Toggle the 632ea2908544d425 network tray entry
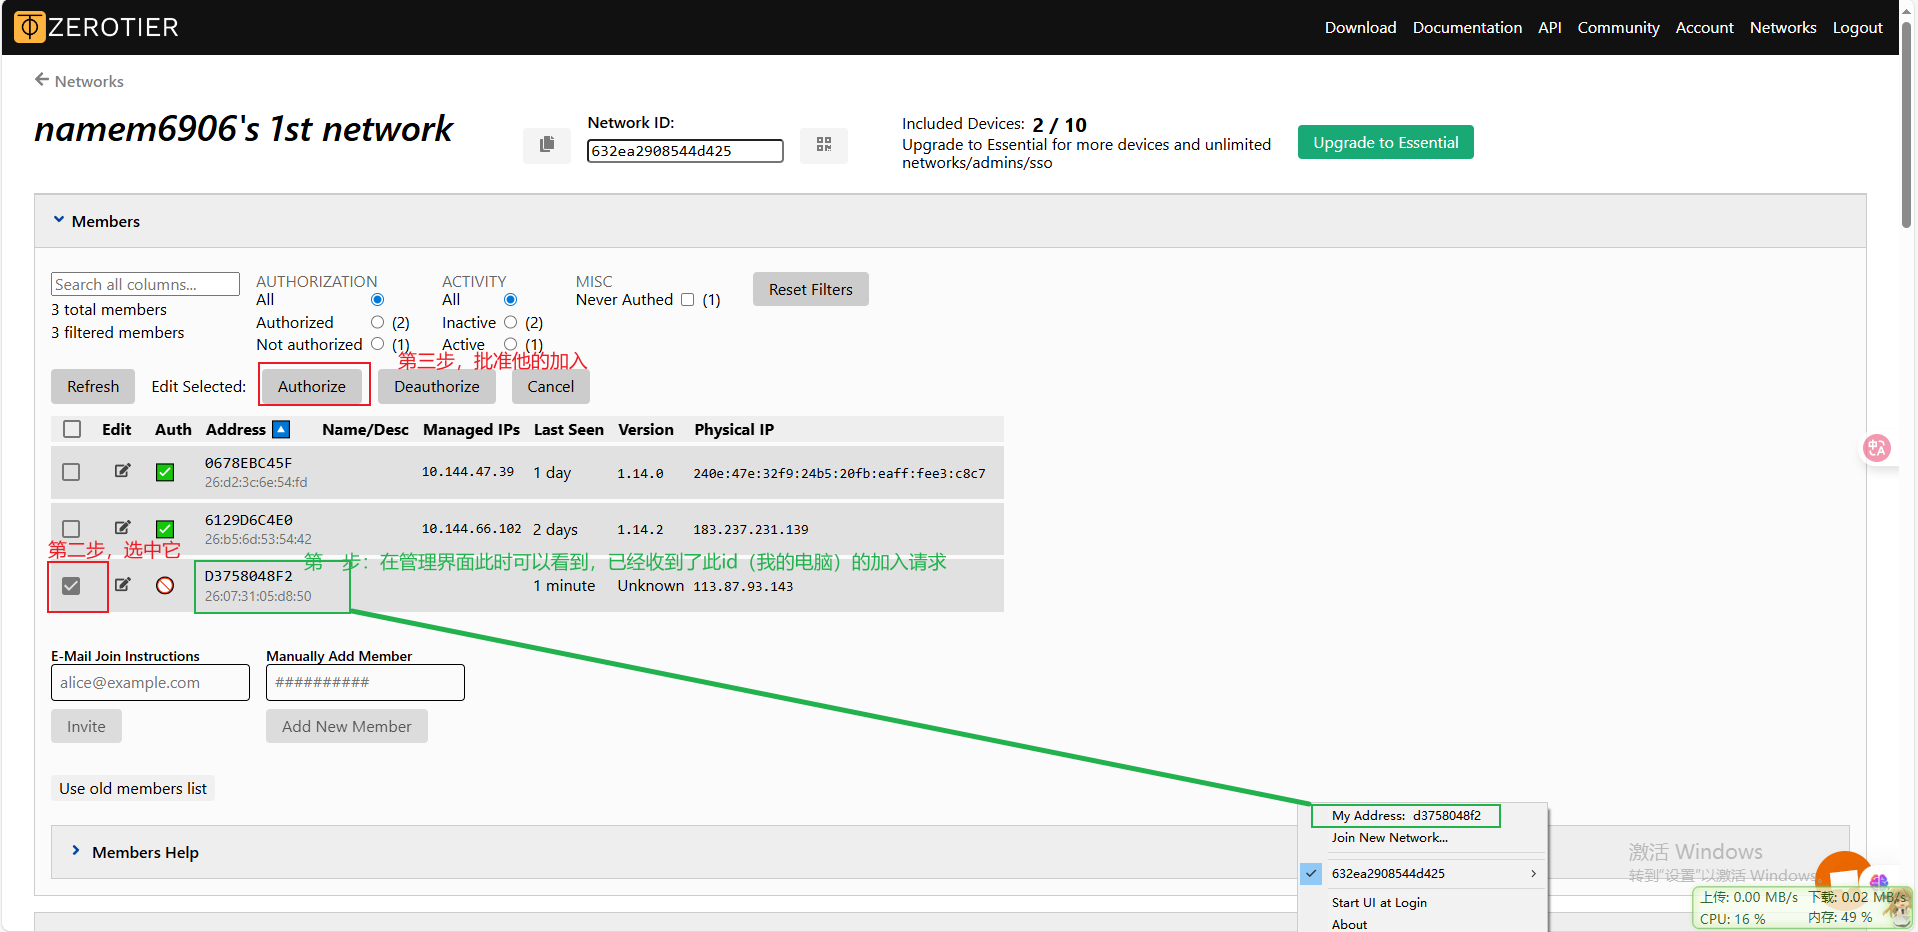This screenshot has height=932, width=1918. pyautogui.click(x=1423, y=874)
